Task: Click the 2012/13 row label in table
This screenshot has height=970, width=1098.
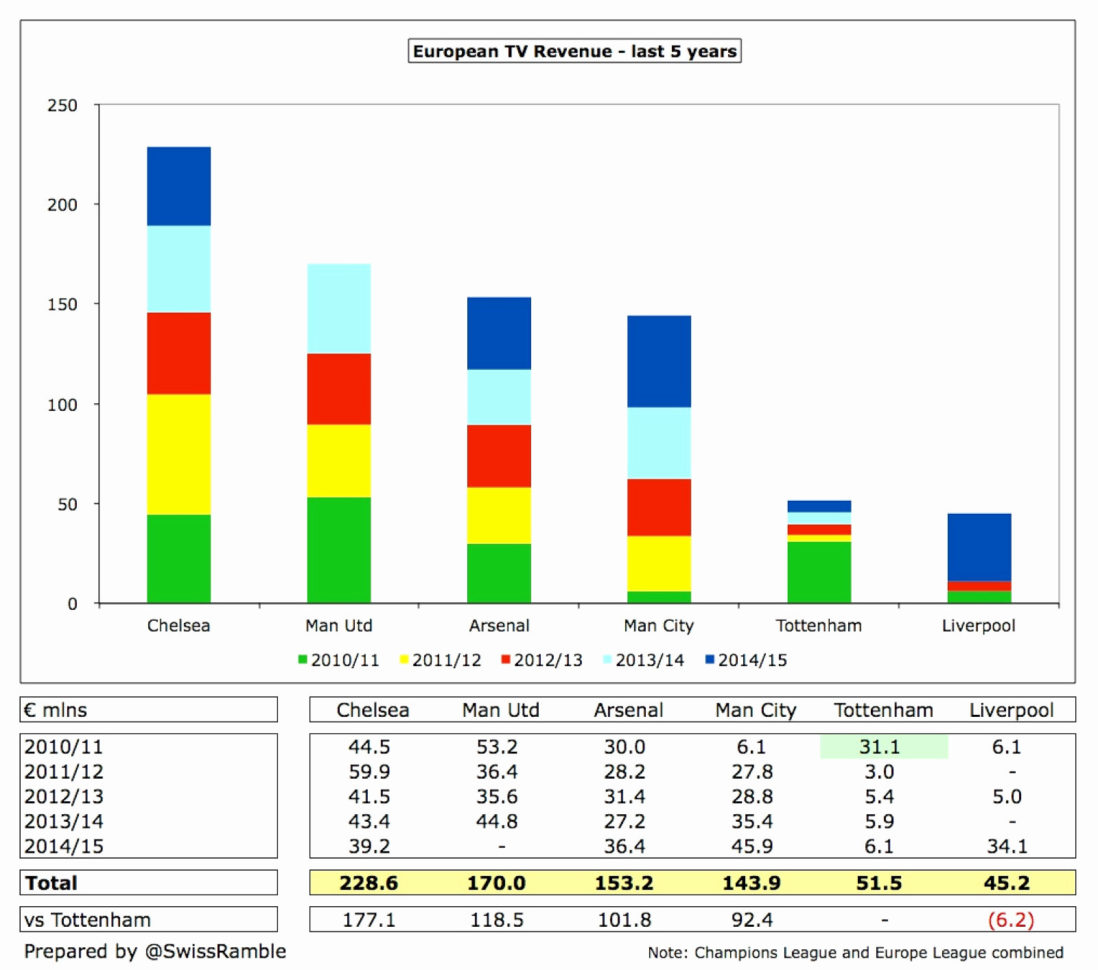Action: click(x=64, y=796)
